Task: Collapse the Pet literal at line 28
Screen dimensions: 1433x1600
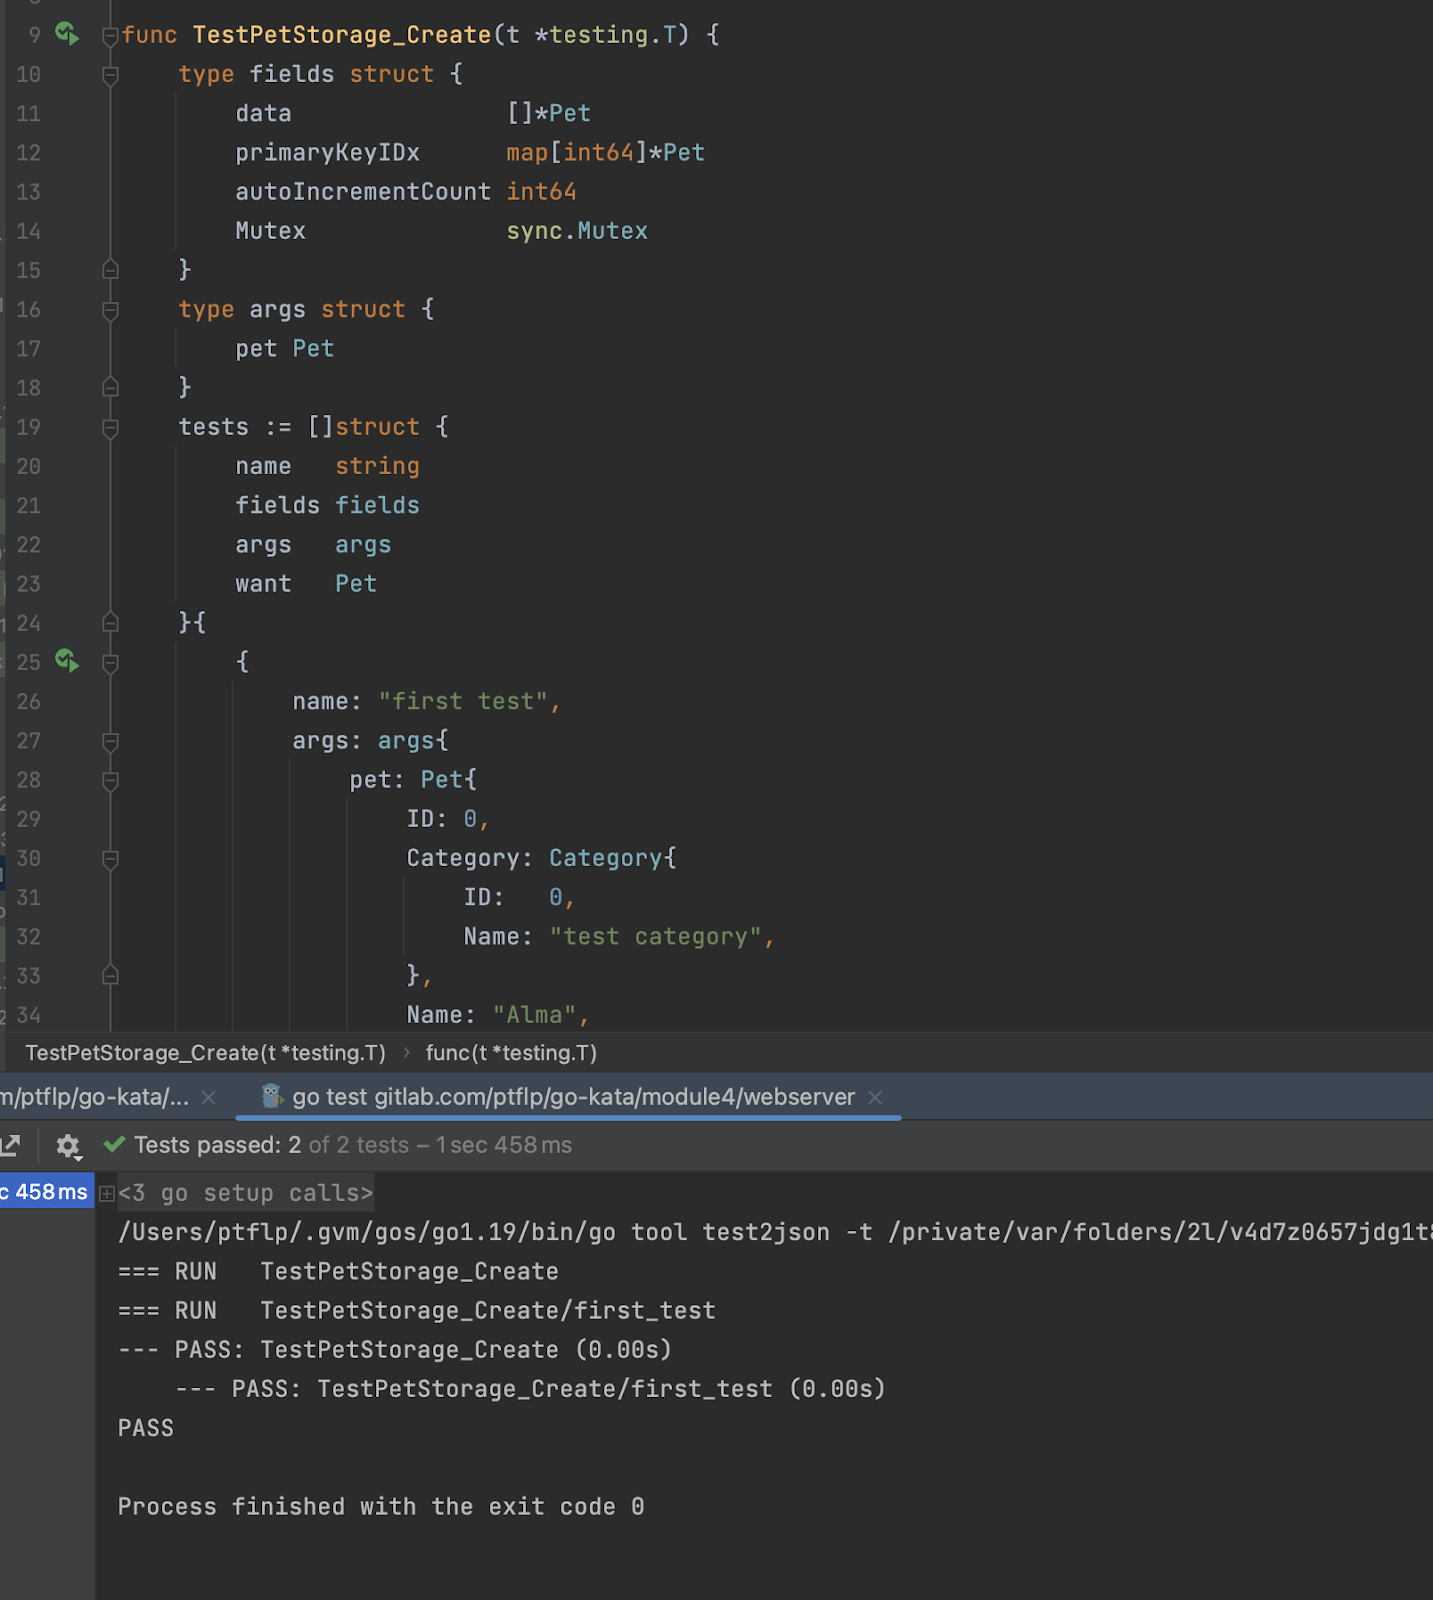Action: [111, 781]
